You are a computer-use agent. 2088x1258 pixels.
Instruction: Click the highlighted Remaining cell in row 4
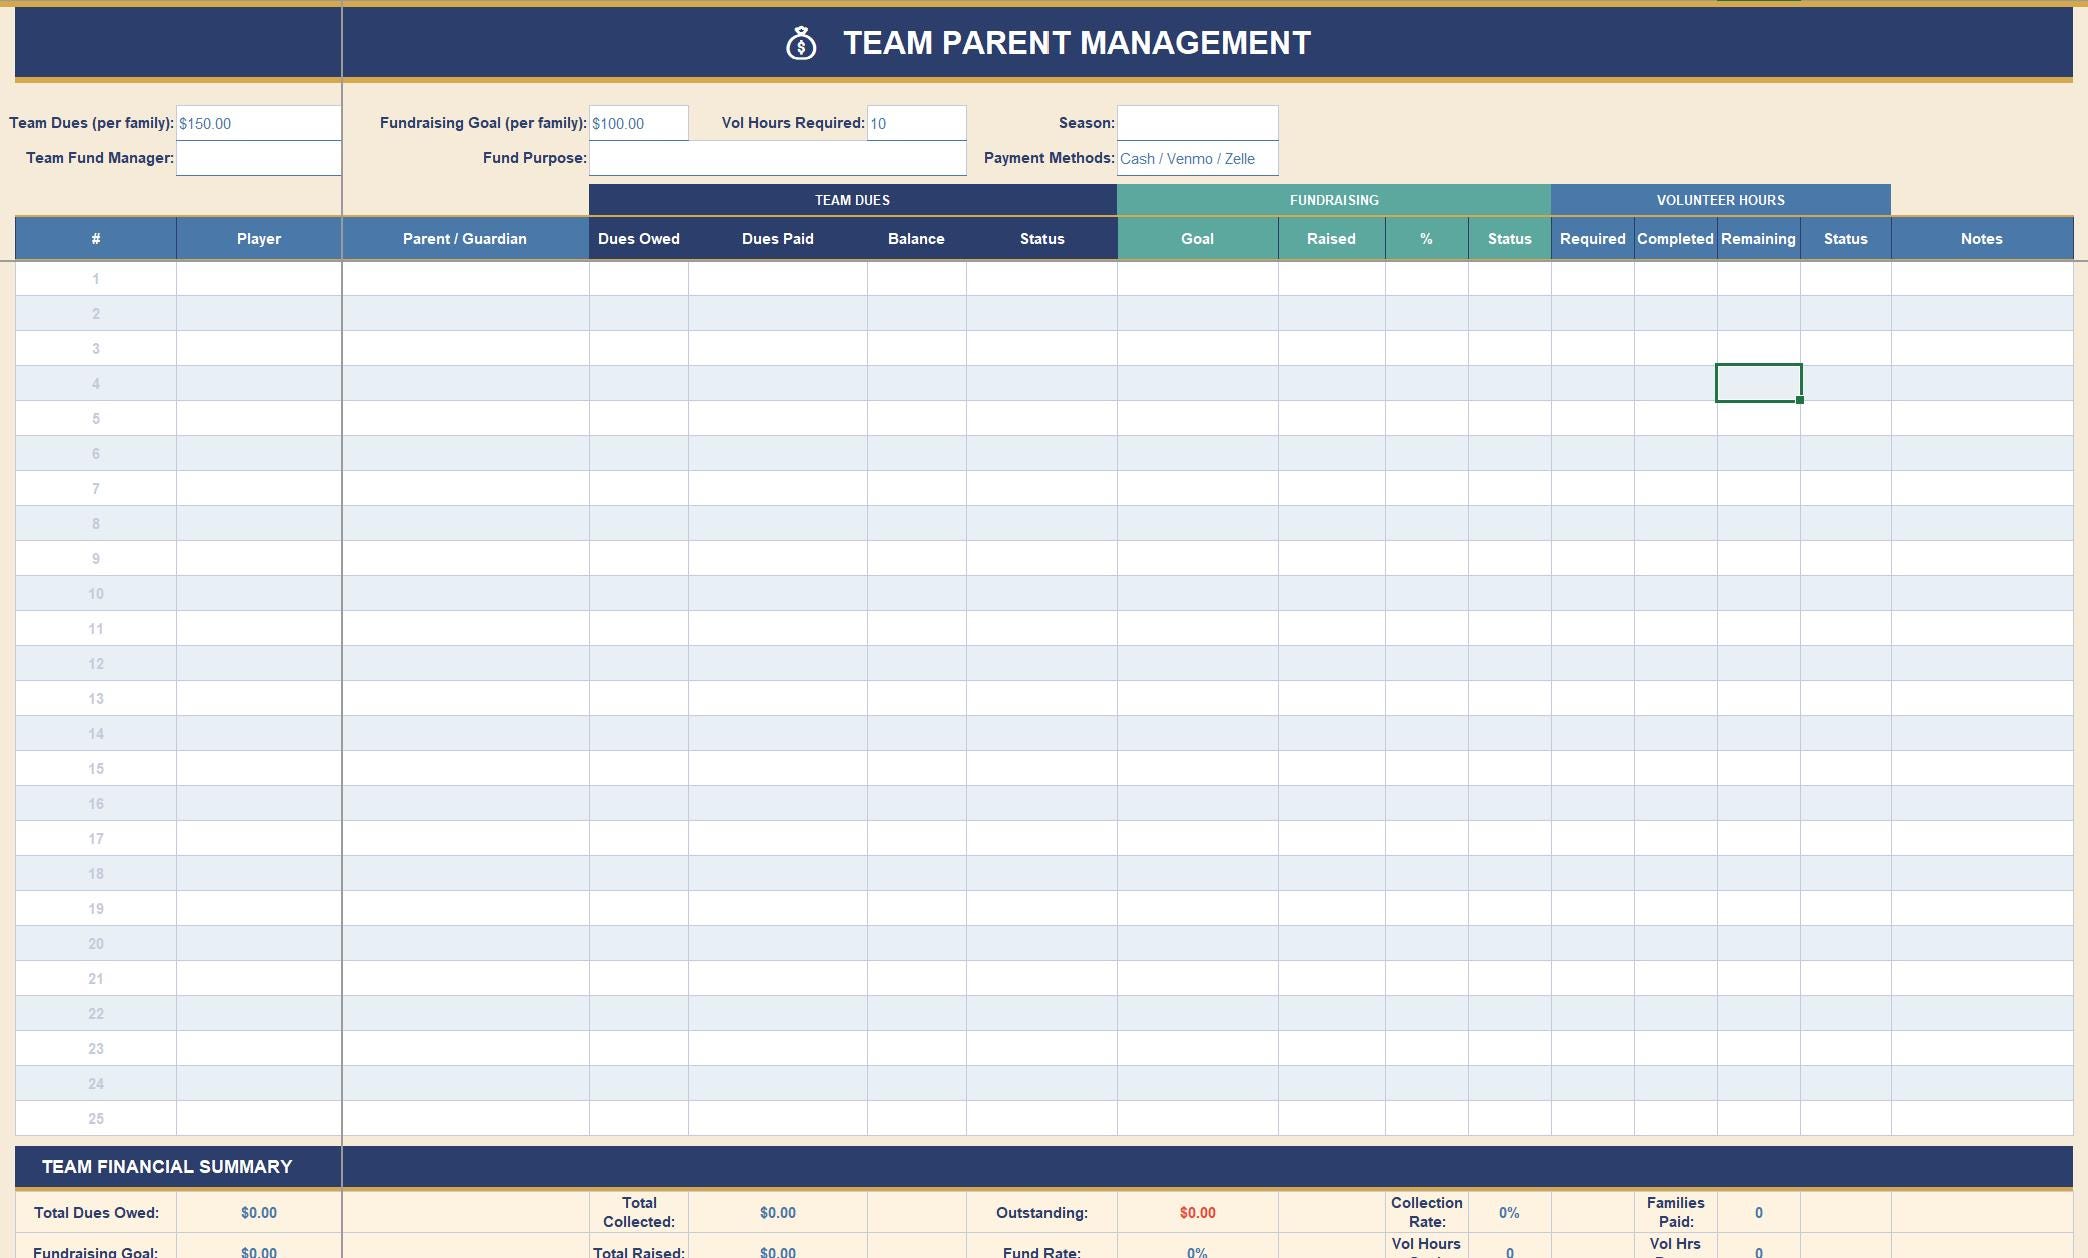(x=1759, y=383)
